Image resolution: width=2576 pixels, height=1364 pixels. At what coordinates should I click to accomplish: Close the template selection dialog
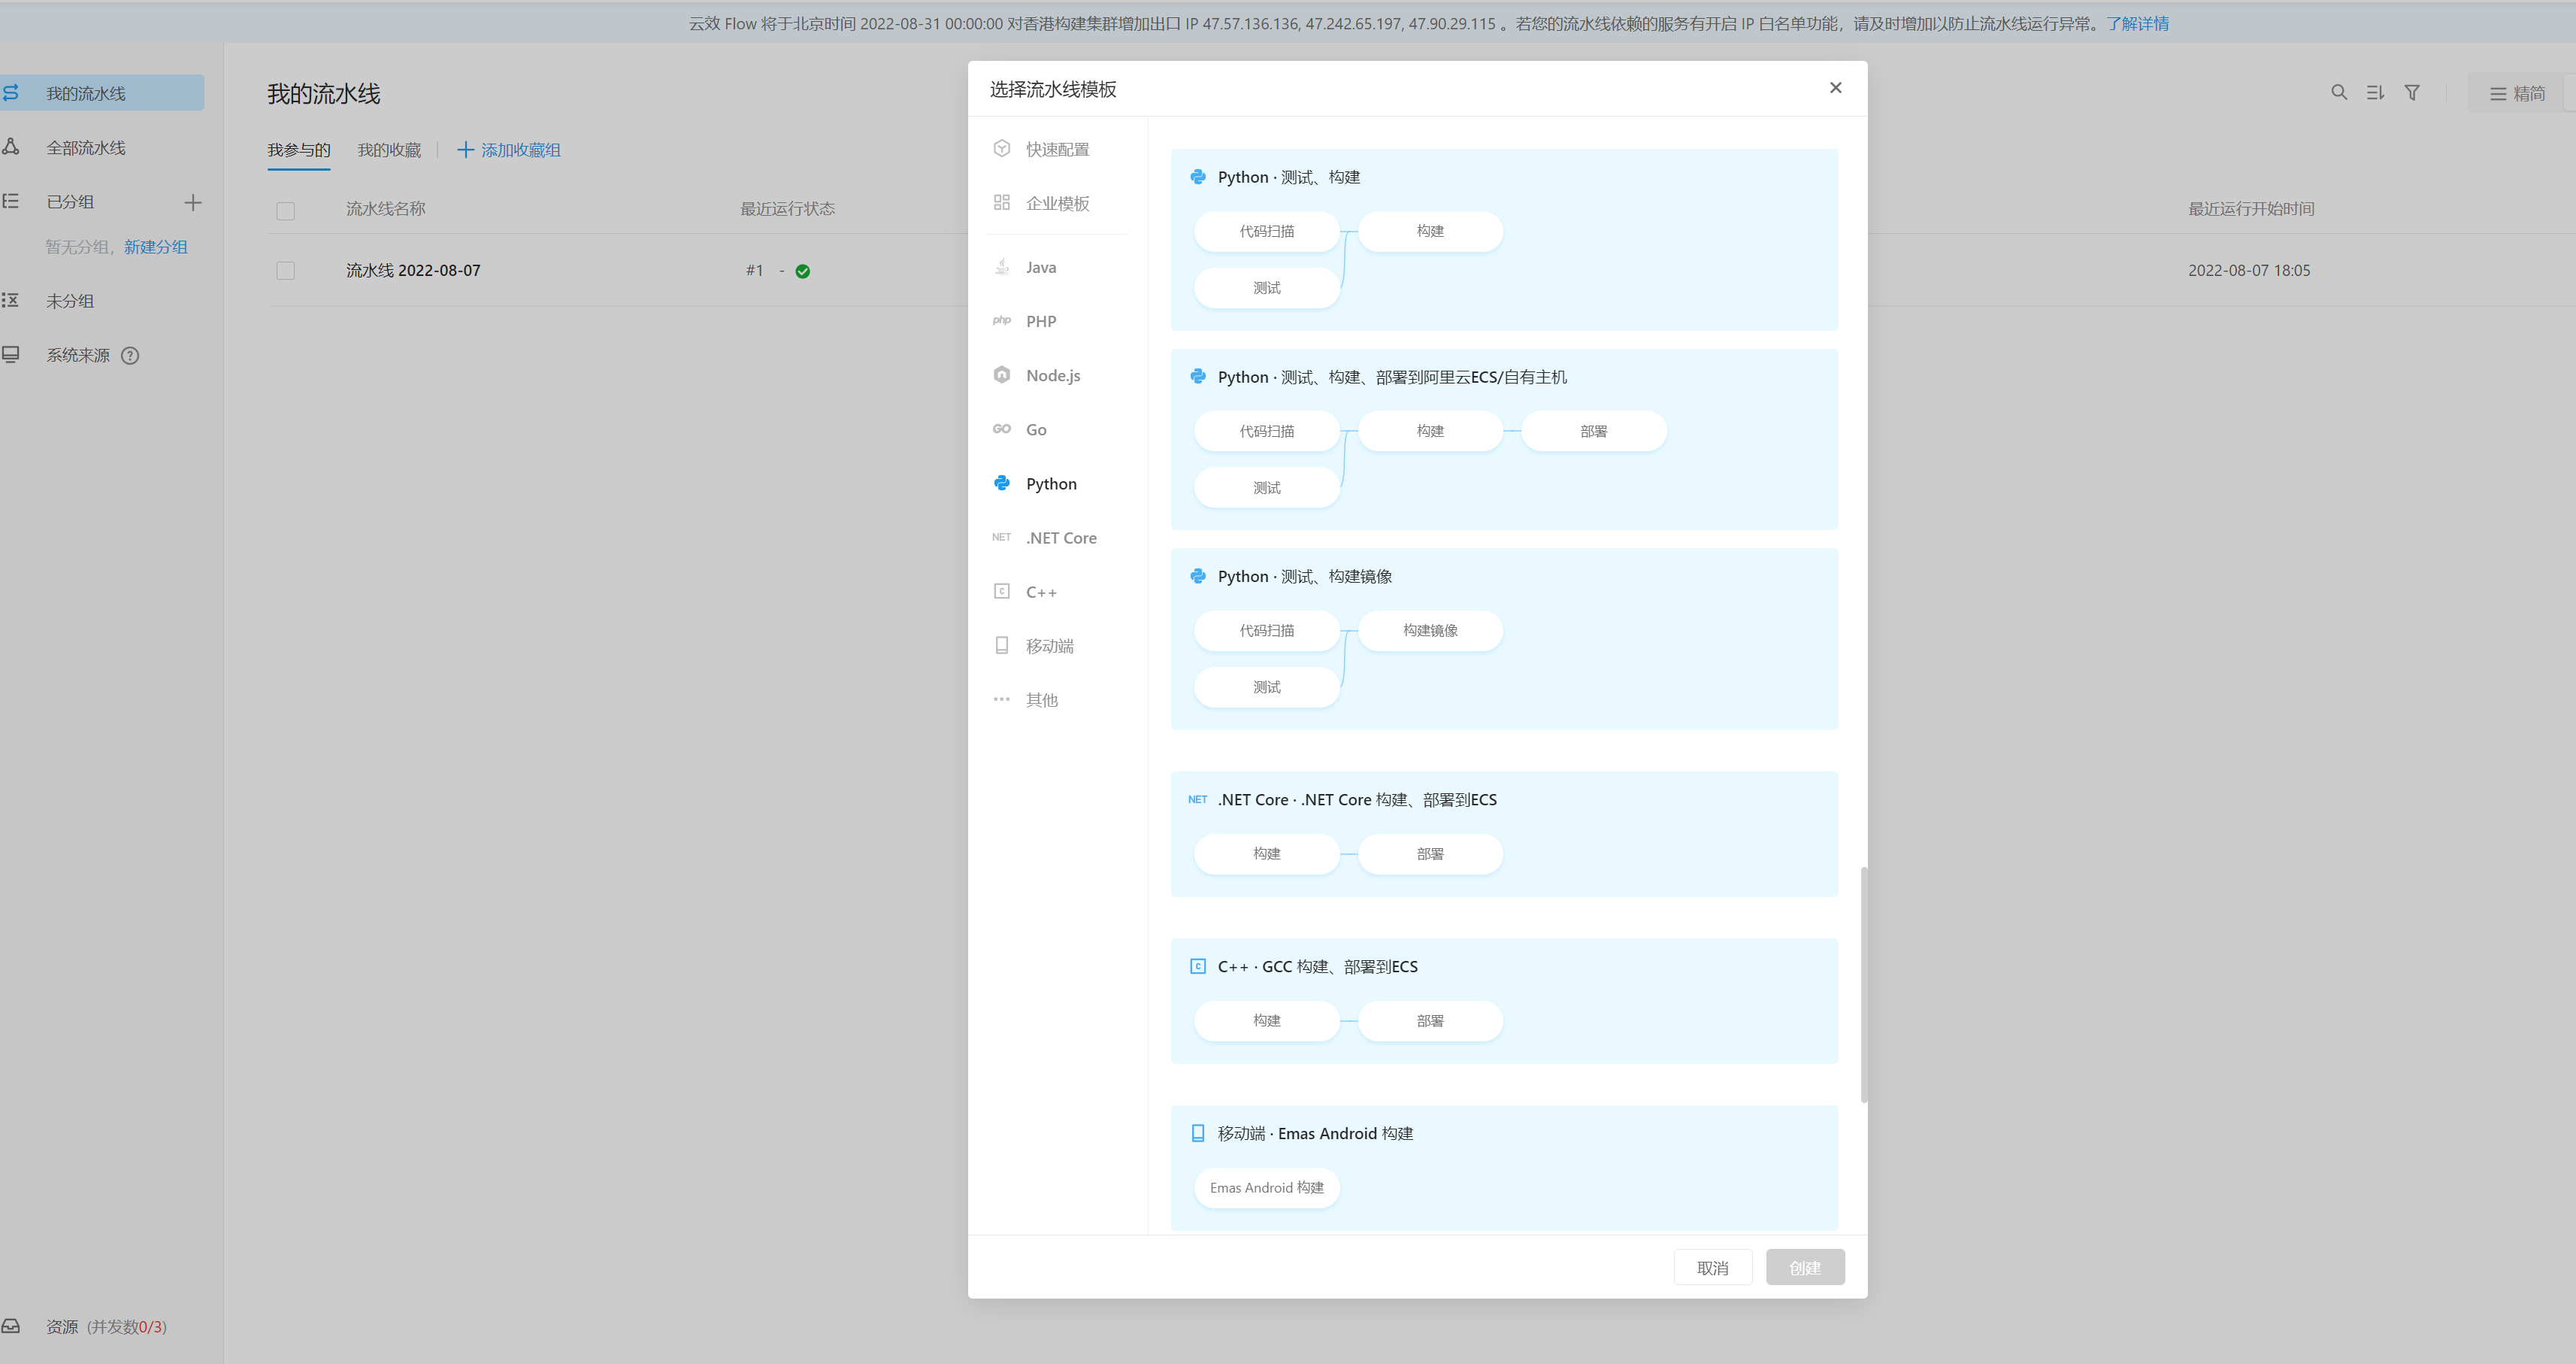coord(1835,88)
